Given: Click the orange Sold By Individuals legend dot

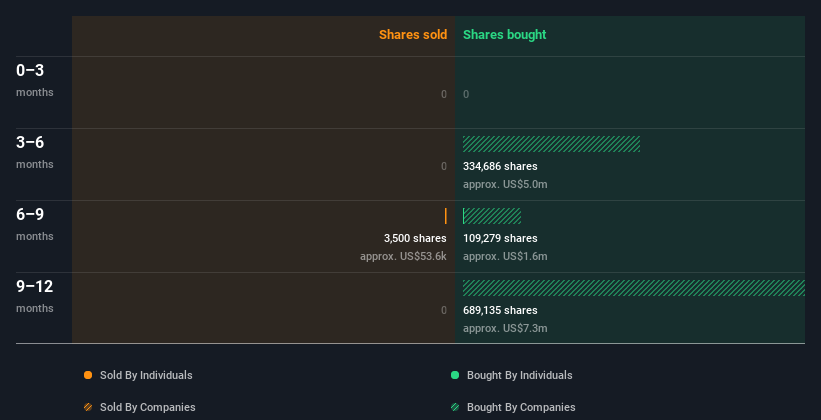Looking at the screenshot, I should (x=88, y=375).
